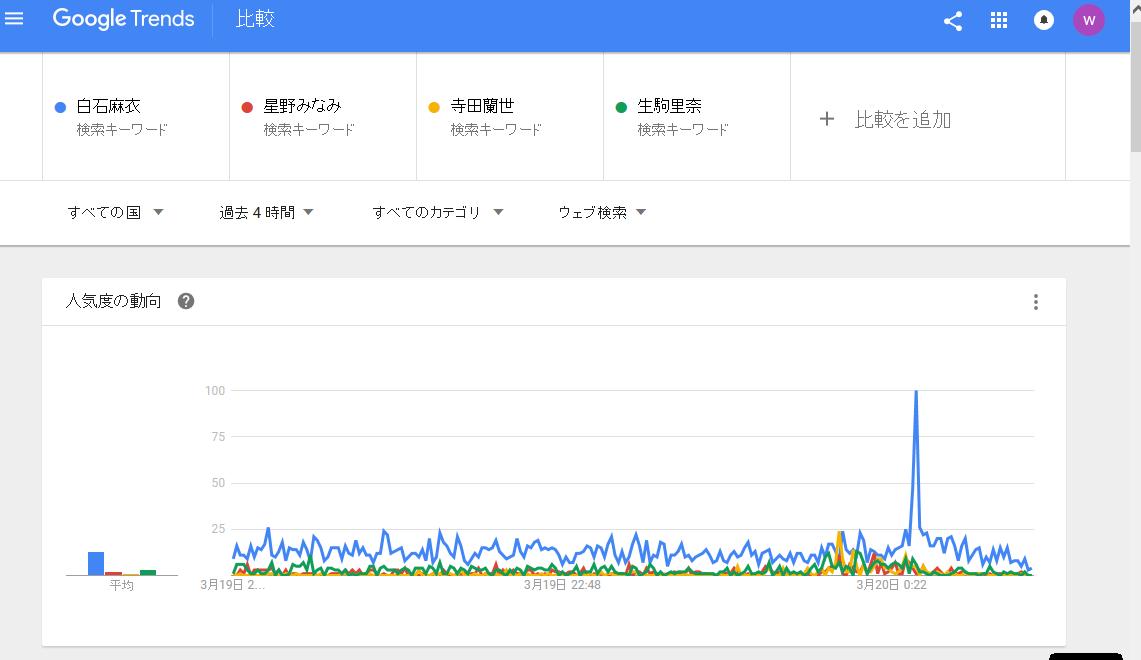The width and height of the screenshot is (1141, 660).
Task: Click the 星野みなみ red color dot
Action: click(247, 108)
